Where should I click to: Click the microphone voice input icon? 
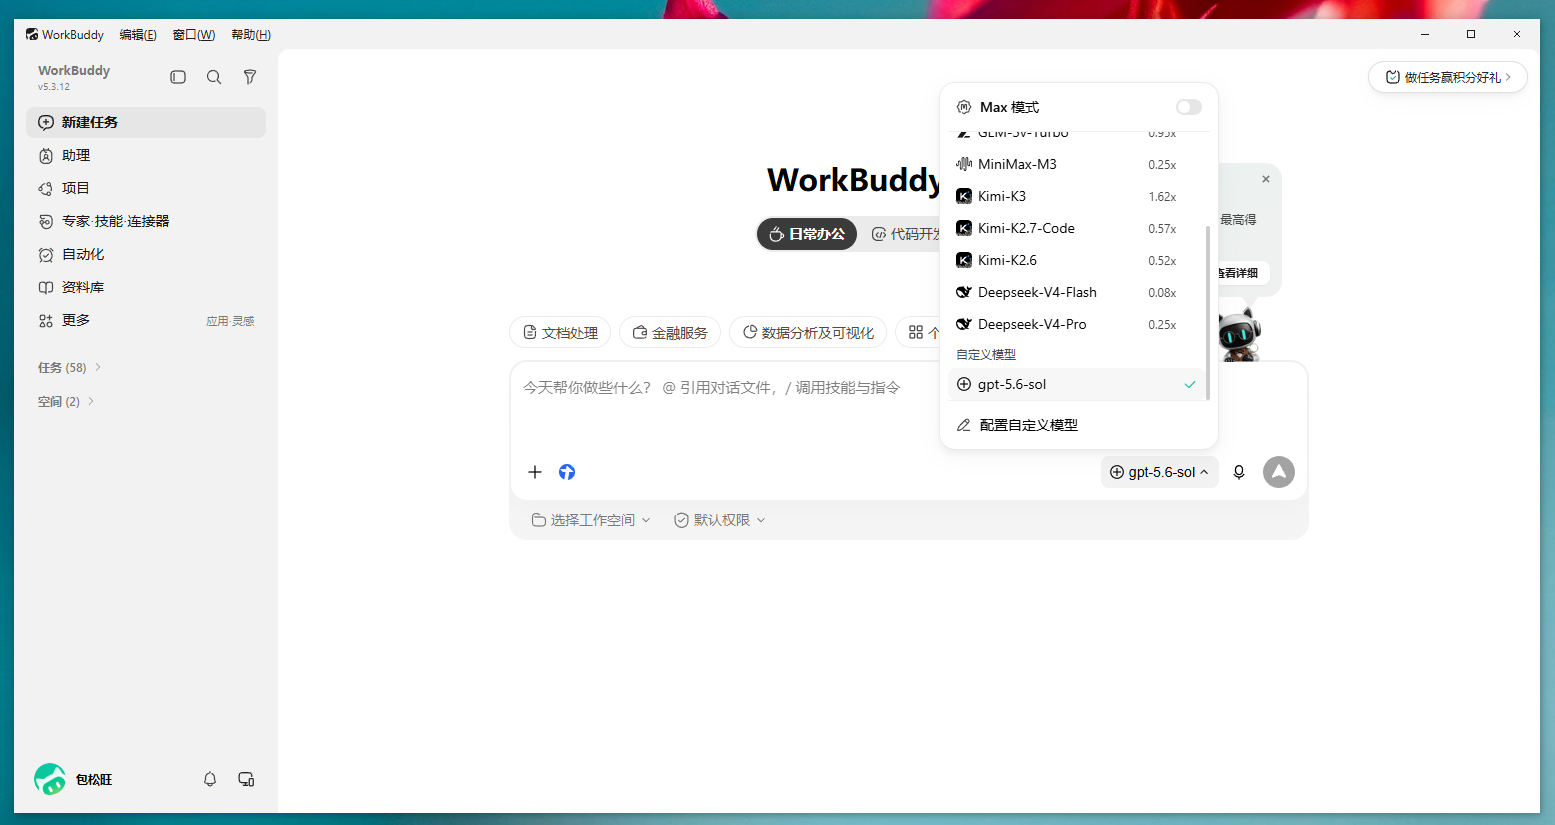point(1239,472)
